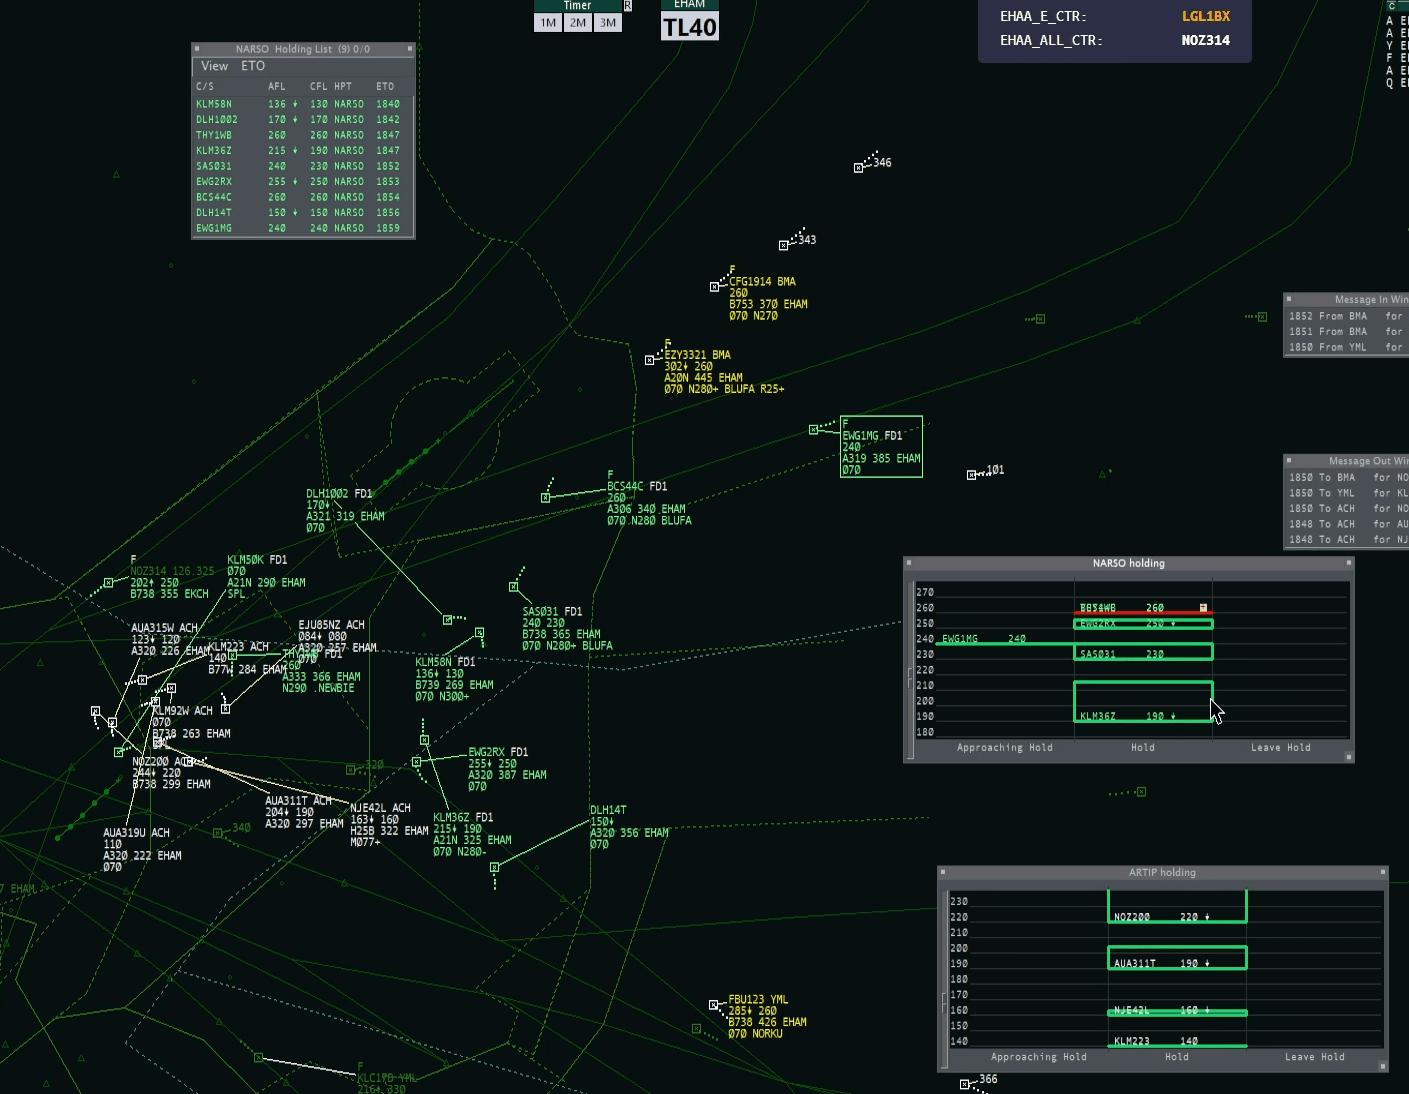Select BCS44C in the holding list

[x=303, y=197]
